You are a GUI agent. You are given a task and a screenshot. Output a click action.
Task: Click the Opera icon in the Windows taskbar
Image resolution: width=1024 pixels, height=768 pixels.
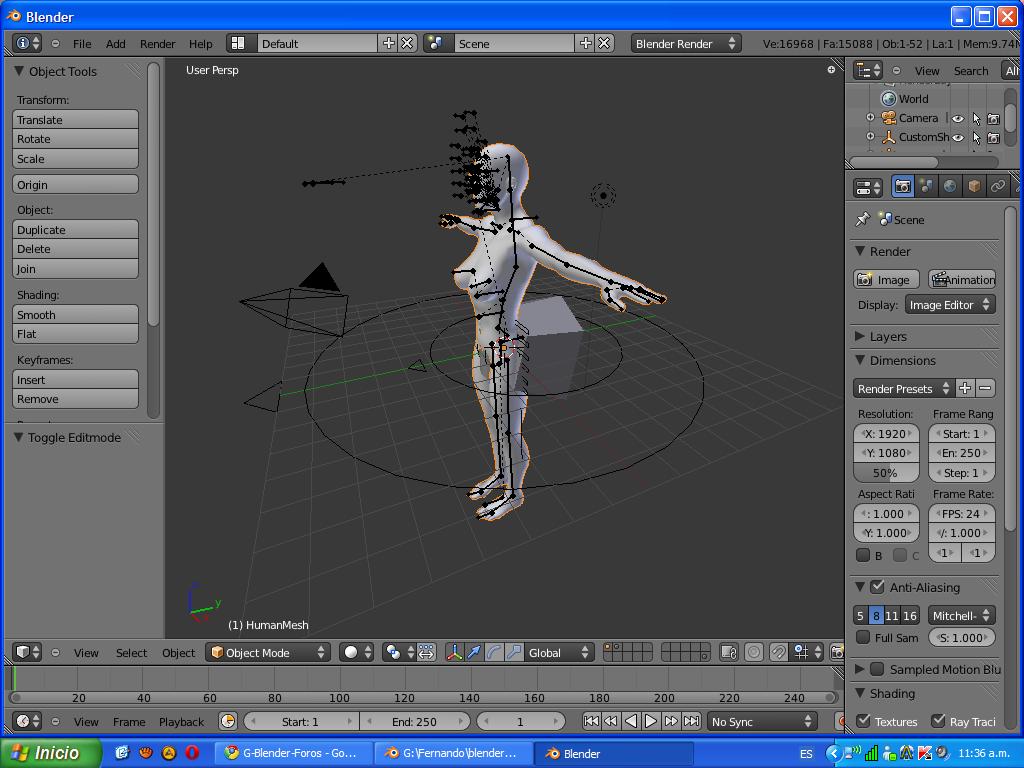click(x=191, y=753)
